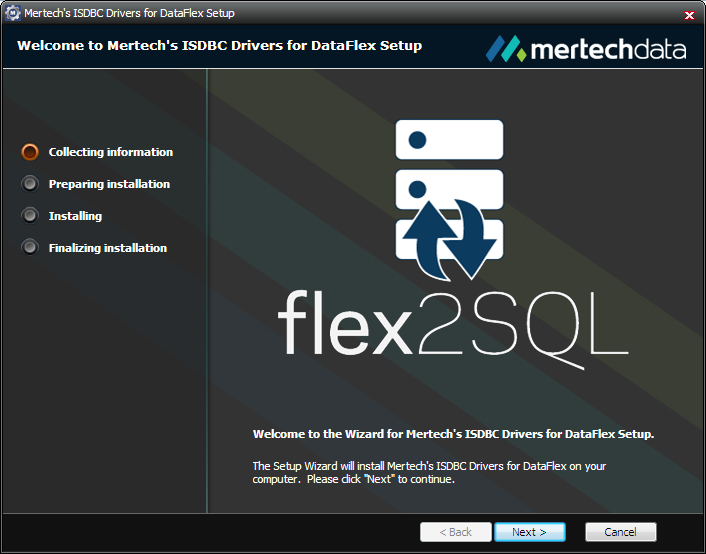Click the Finalizing installation step label
706x554 pixels.
point(107,248)
